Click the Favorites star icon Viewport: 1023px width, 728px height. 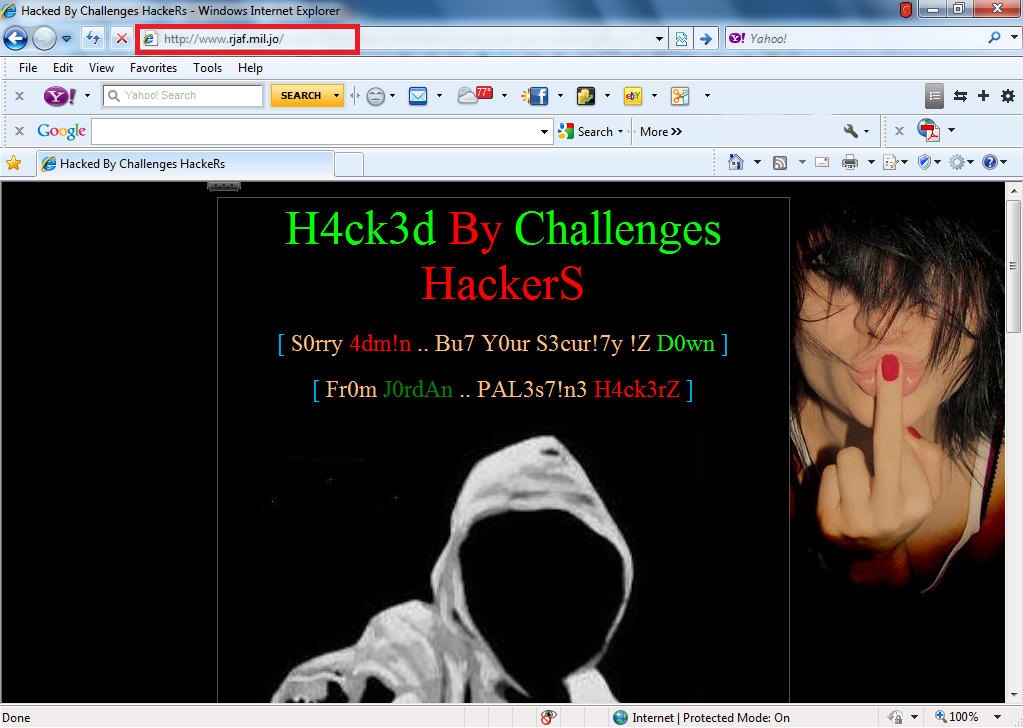click(x=14, y=163)
